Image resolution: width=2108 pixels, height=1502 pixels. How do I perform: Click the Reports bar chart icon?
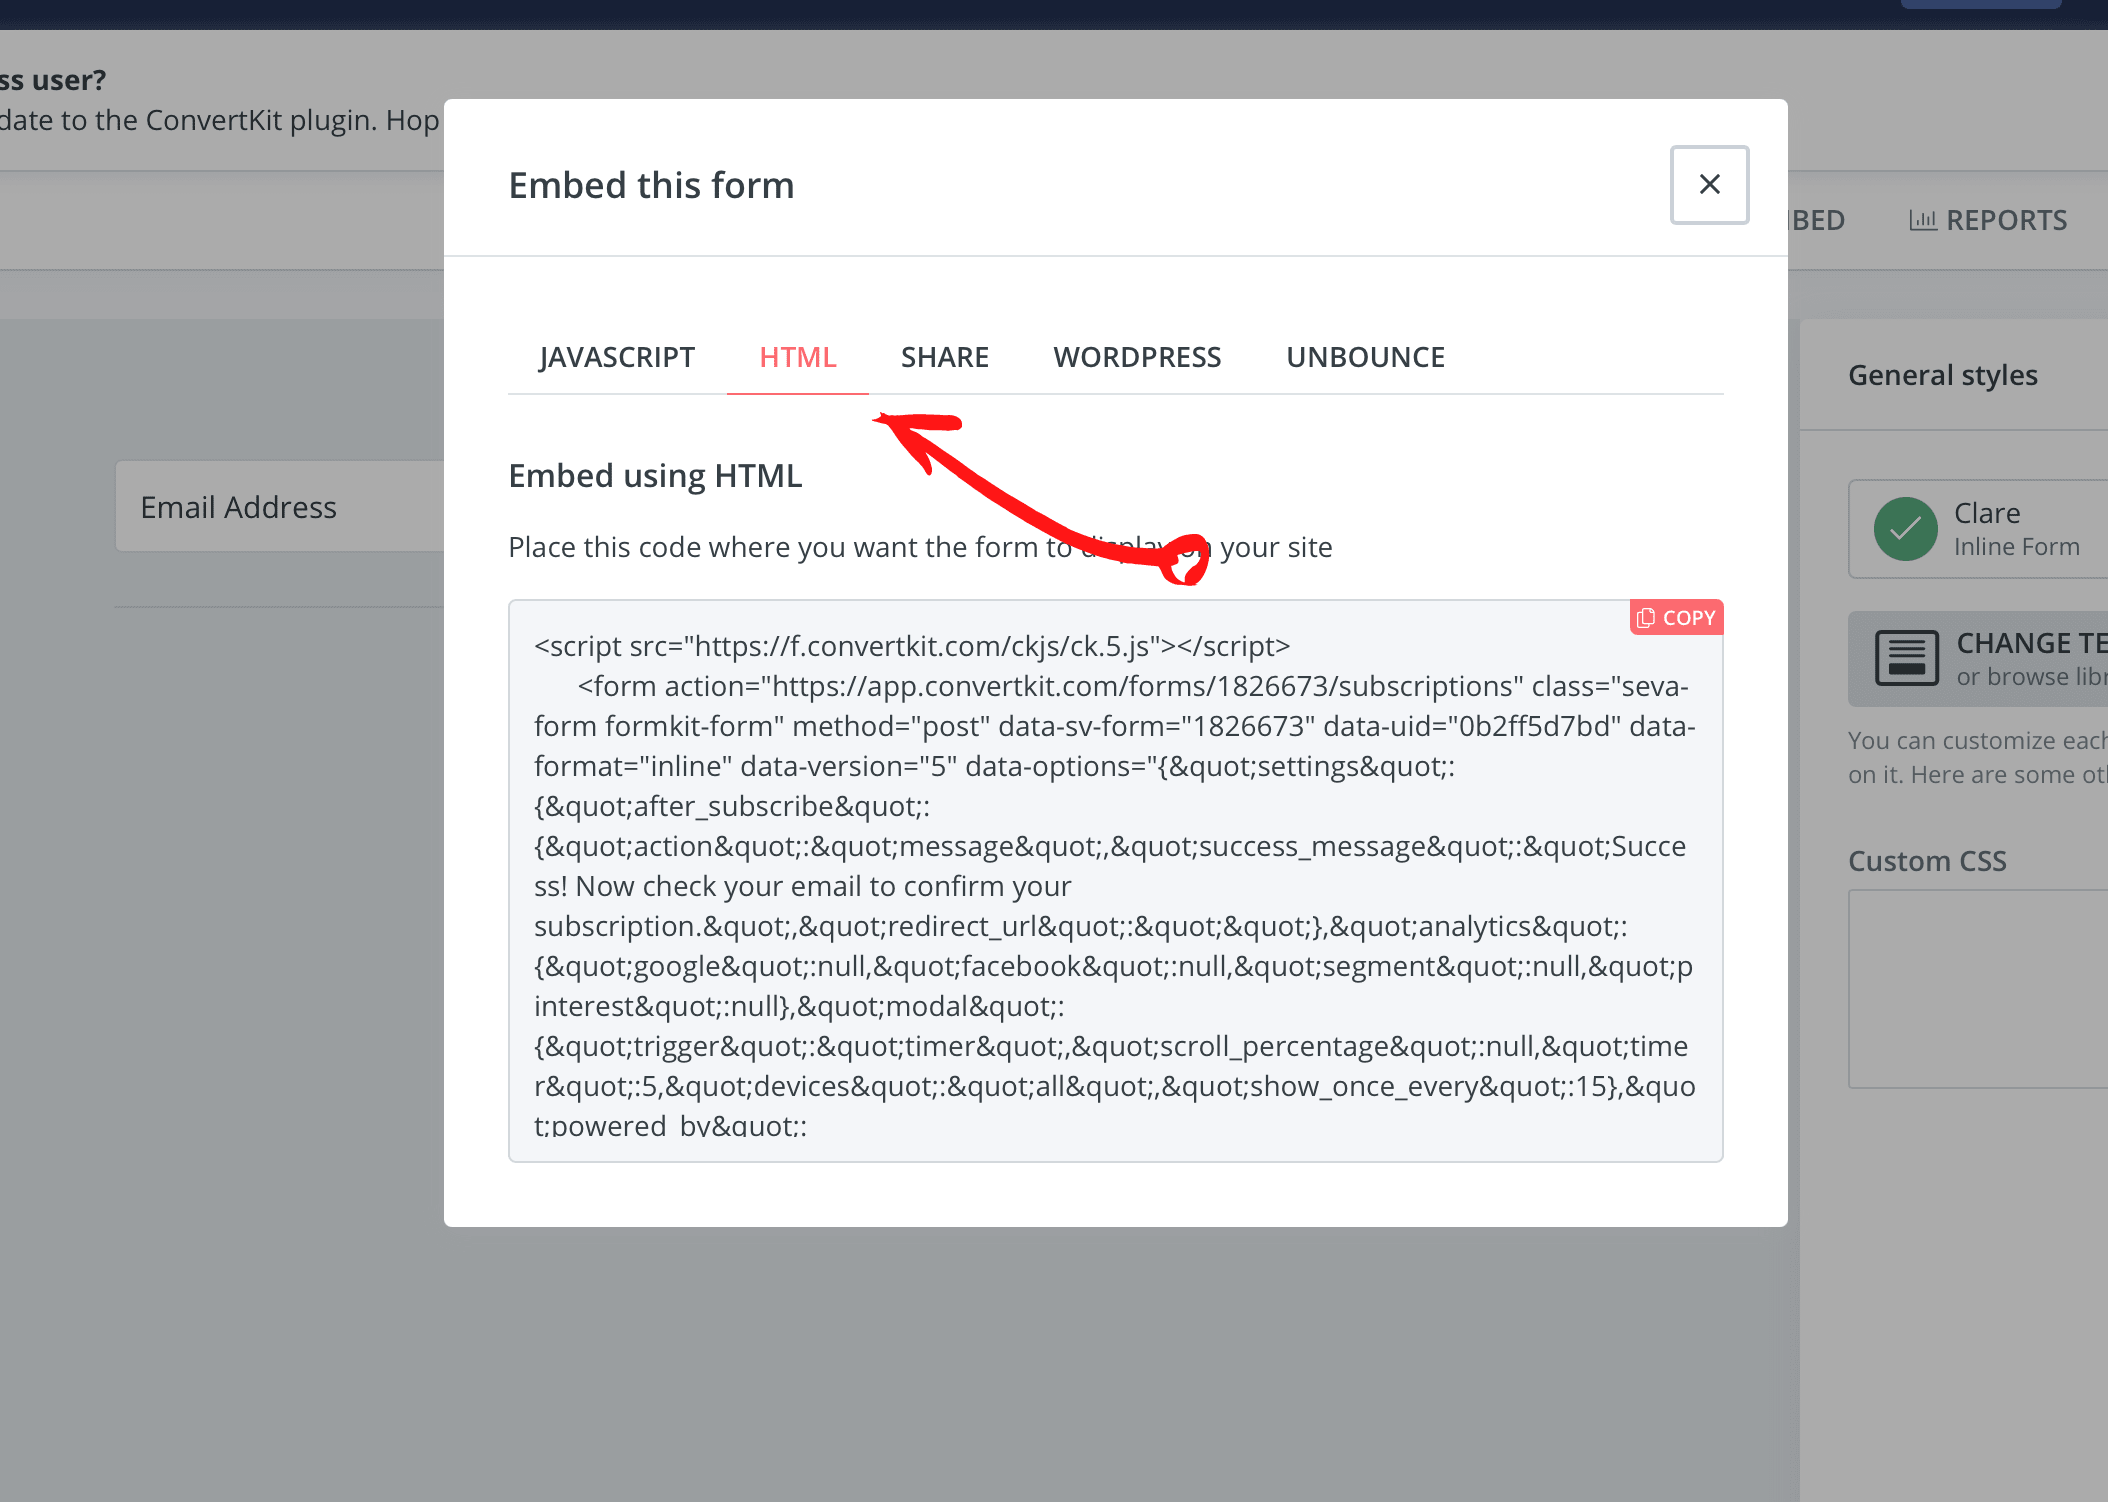click(x=1922, y=220)
